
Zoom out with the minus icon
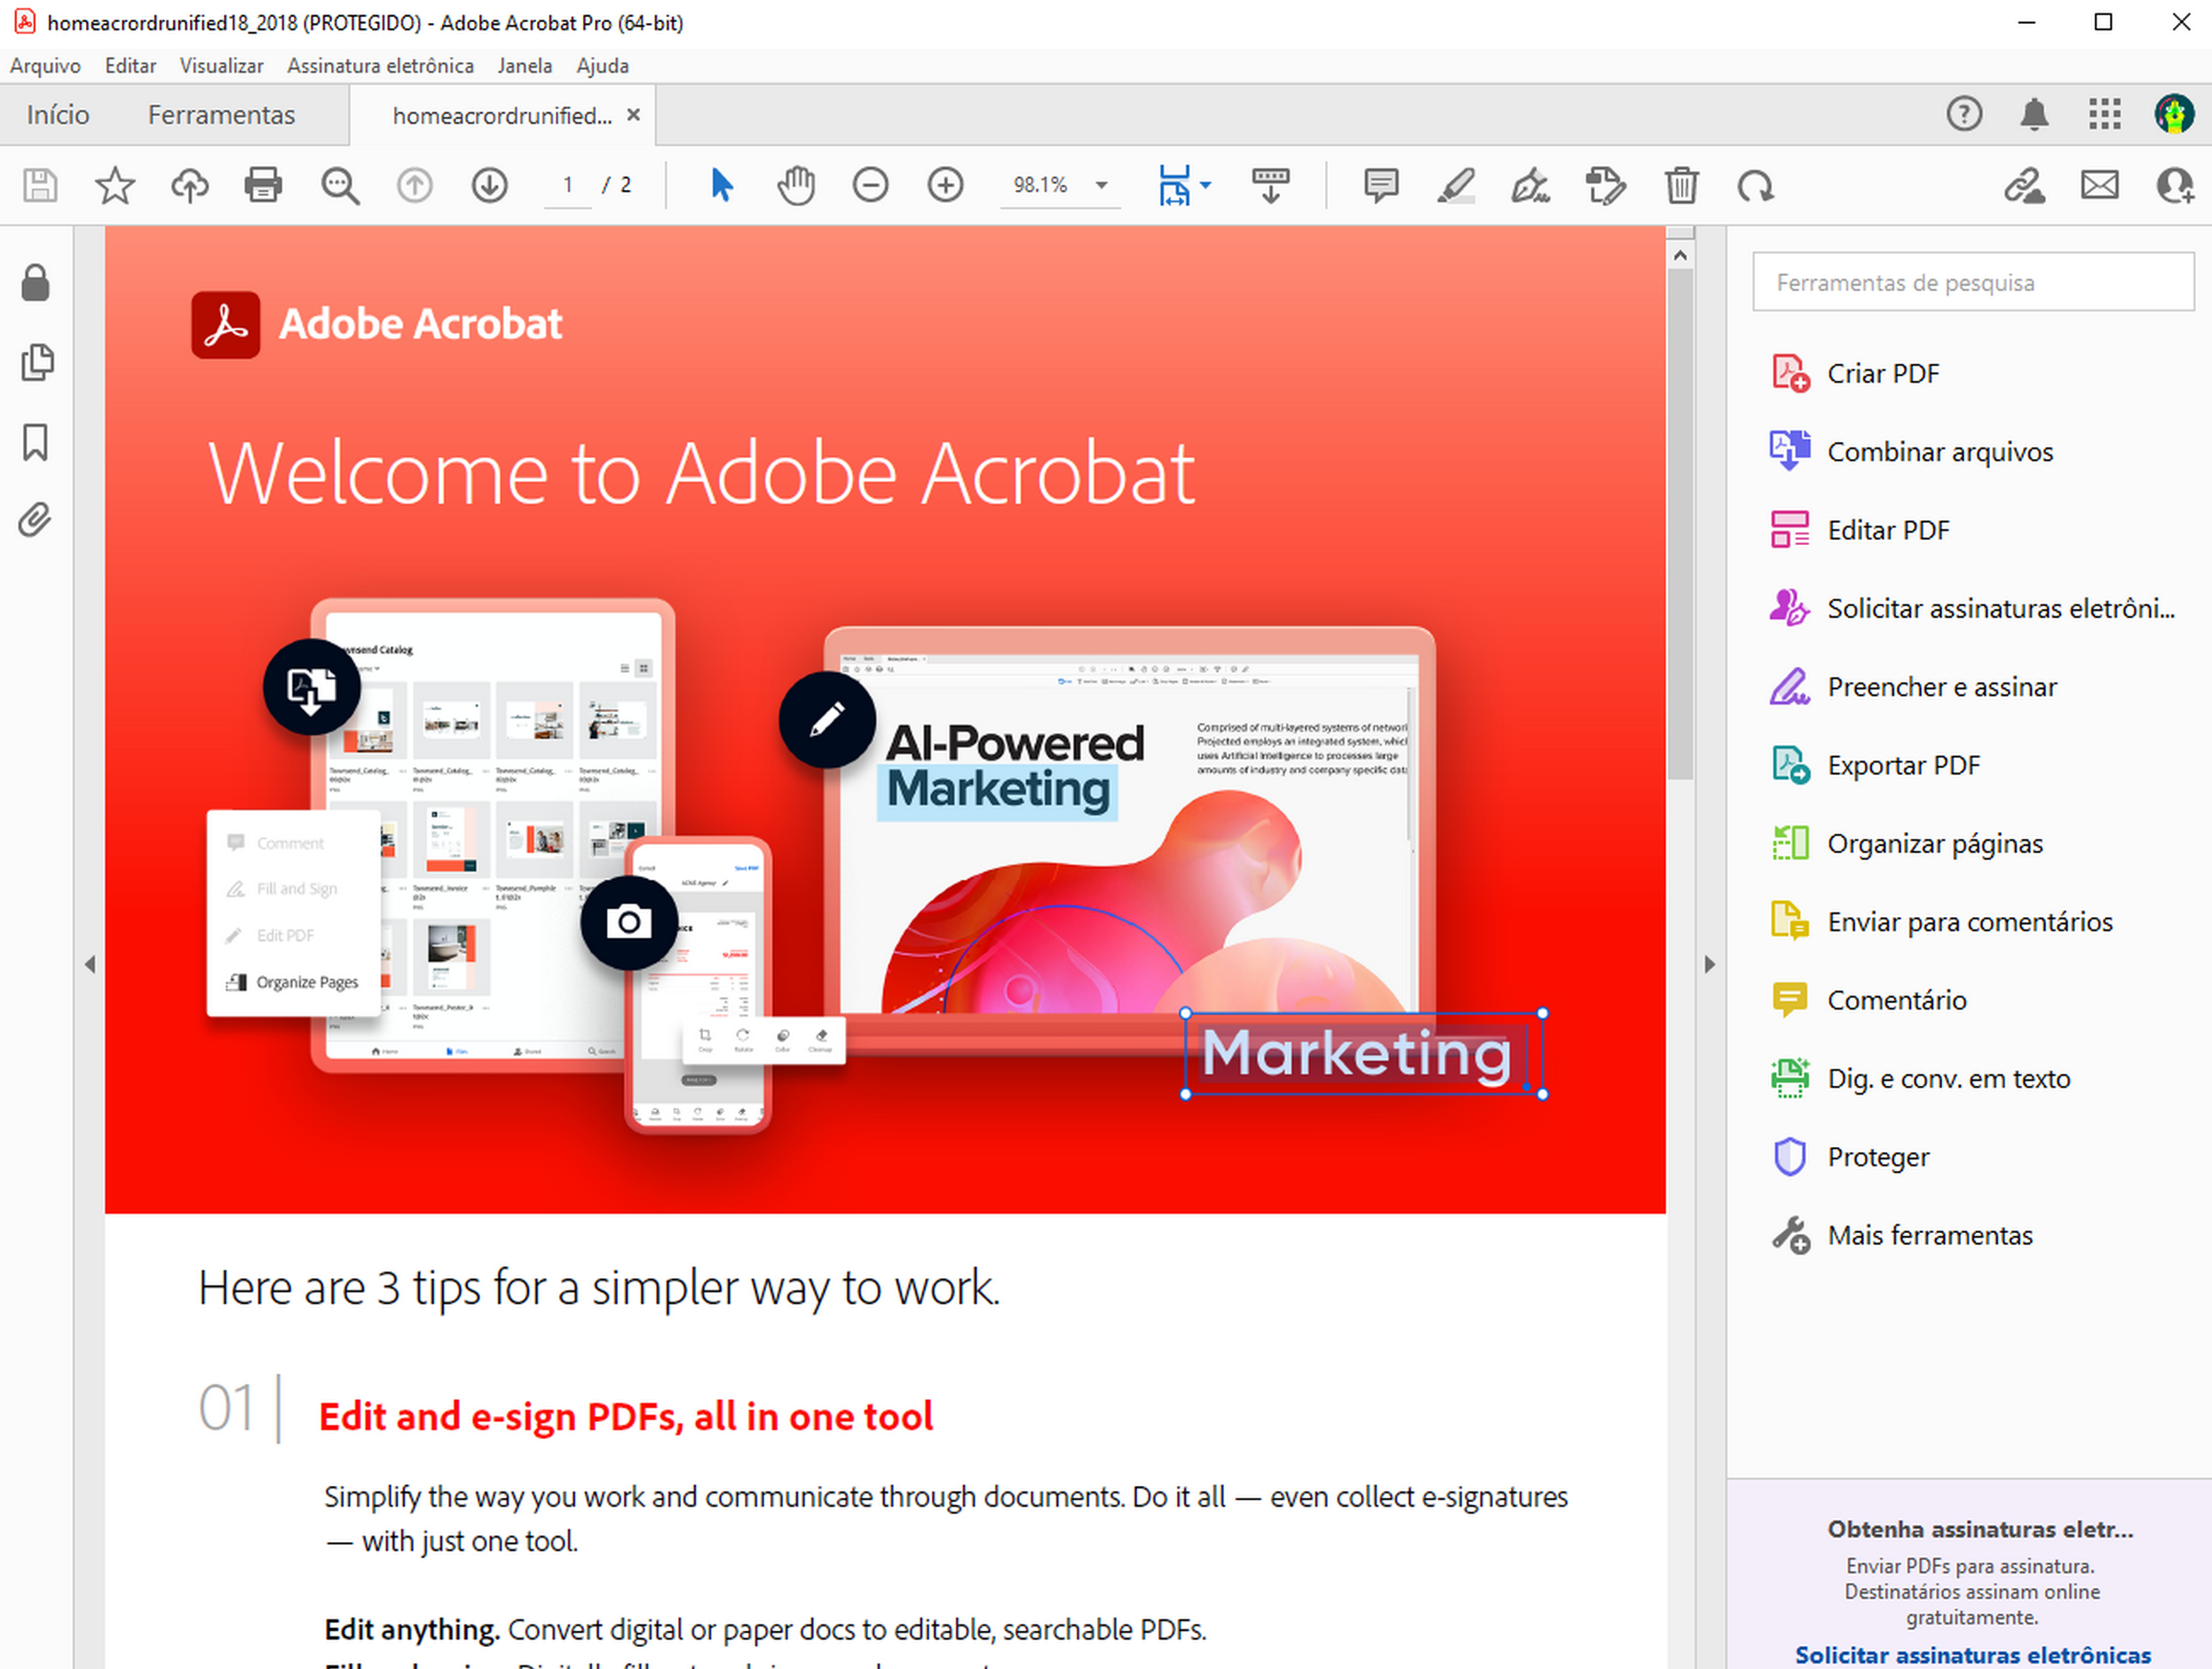871,186
